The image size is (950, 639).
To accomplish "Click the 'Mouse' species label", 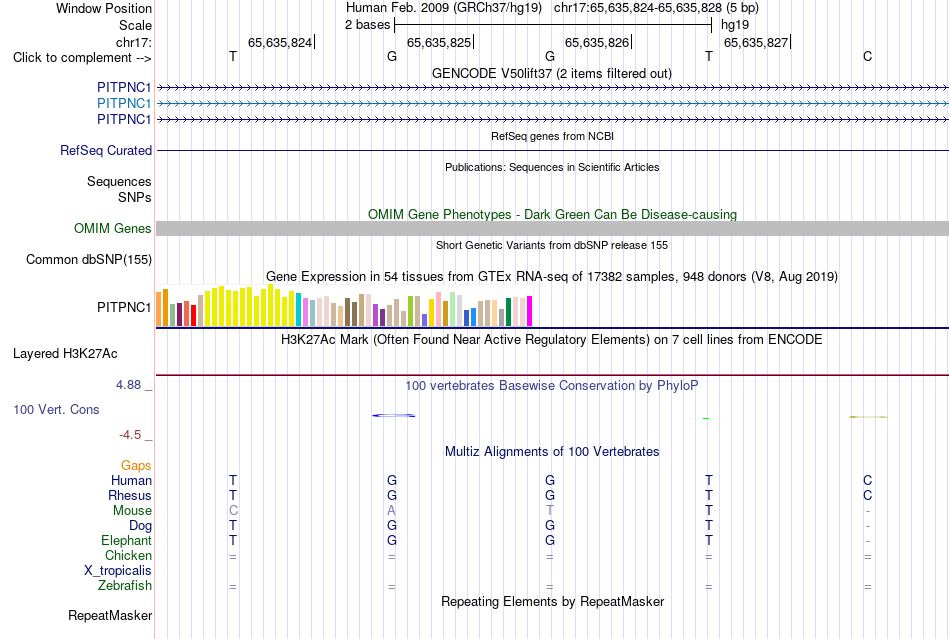I will (132, 511).
